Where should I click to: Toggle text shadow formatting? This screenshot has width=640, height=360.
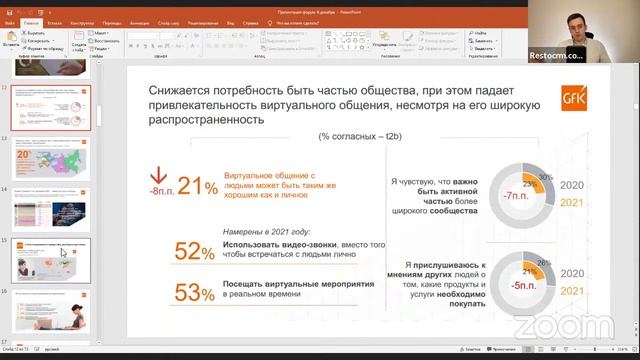(x=153, y=46)
